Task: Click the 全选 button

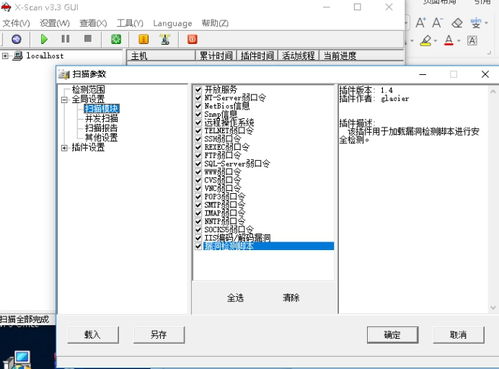Action: [235, 298]
